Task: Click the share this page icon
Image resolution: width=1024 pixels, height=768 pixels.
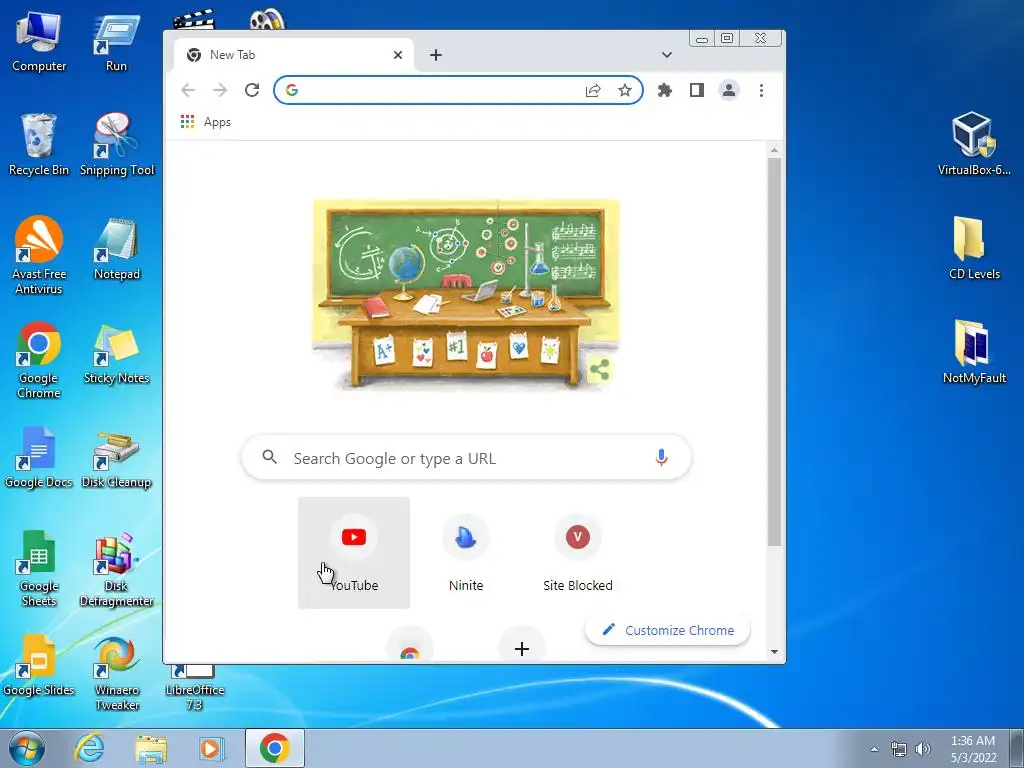Action: 593,90
